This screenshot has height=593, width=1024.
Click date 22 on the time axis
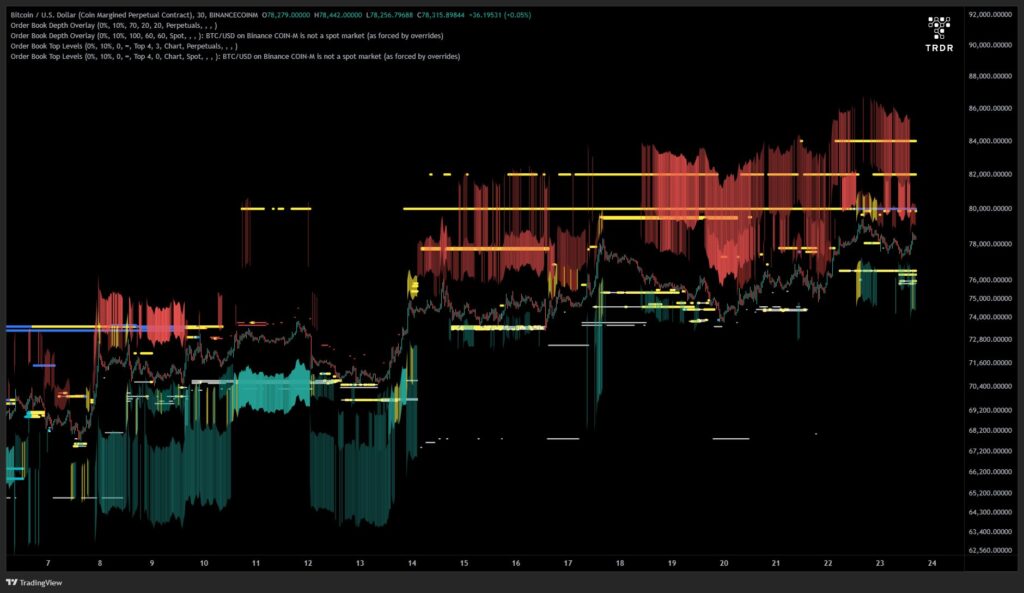click(828, 563)
